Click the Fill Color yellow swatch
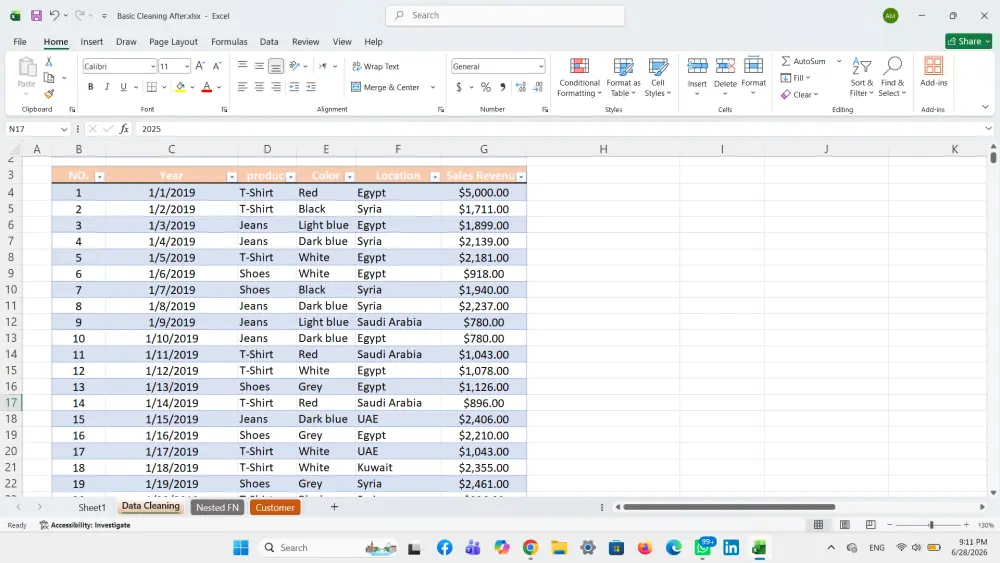 pos(180,87)
